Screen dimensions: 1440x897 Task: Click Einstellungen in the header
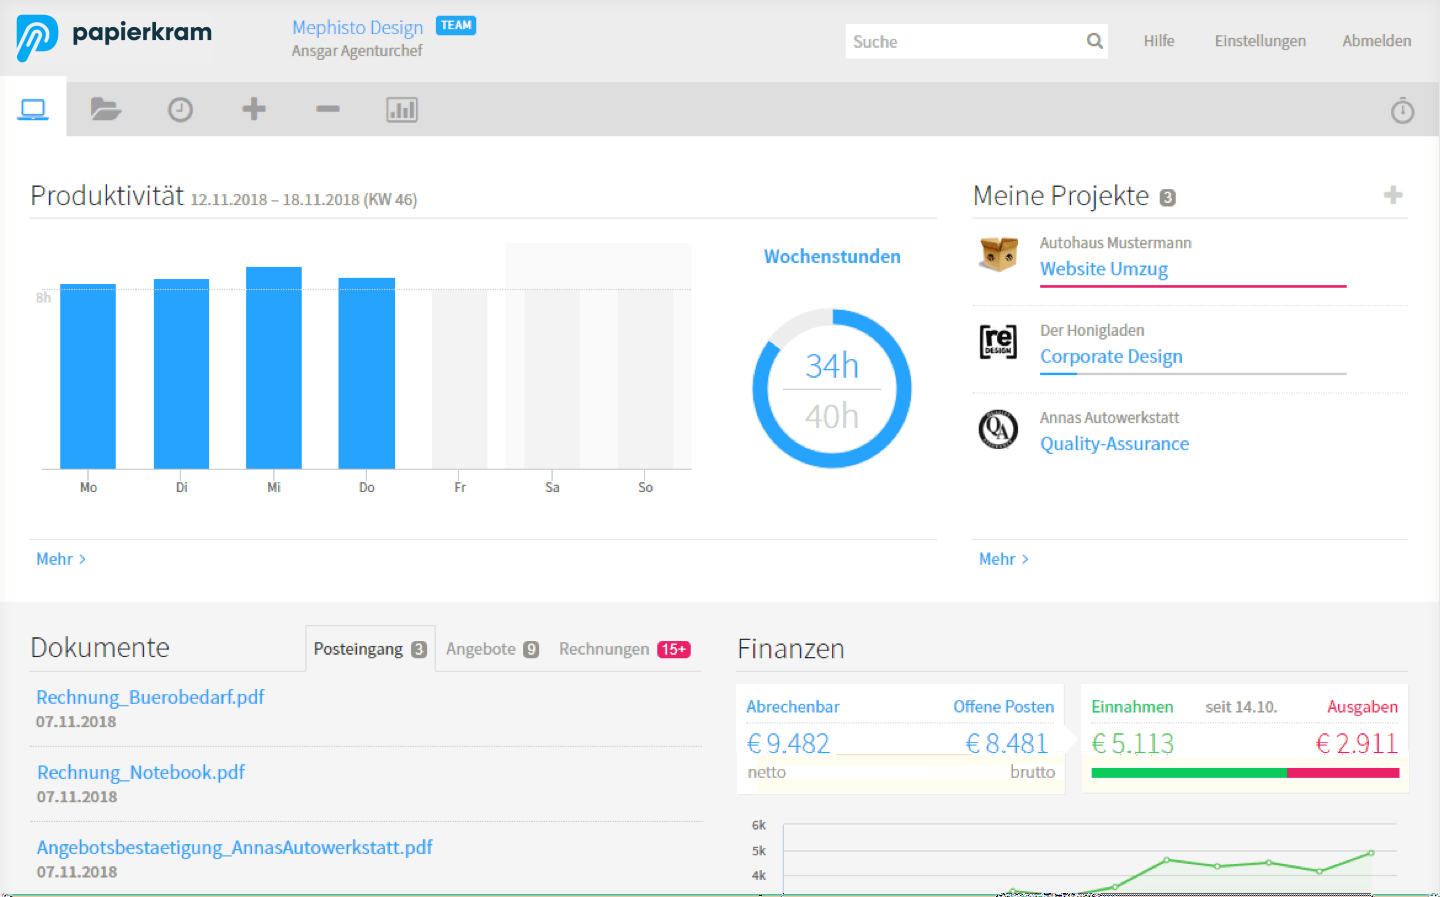pyautogui.click(x=1260, y=41)
